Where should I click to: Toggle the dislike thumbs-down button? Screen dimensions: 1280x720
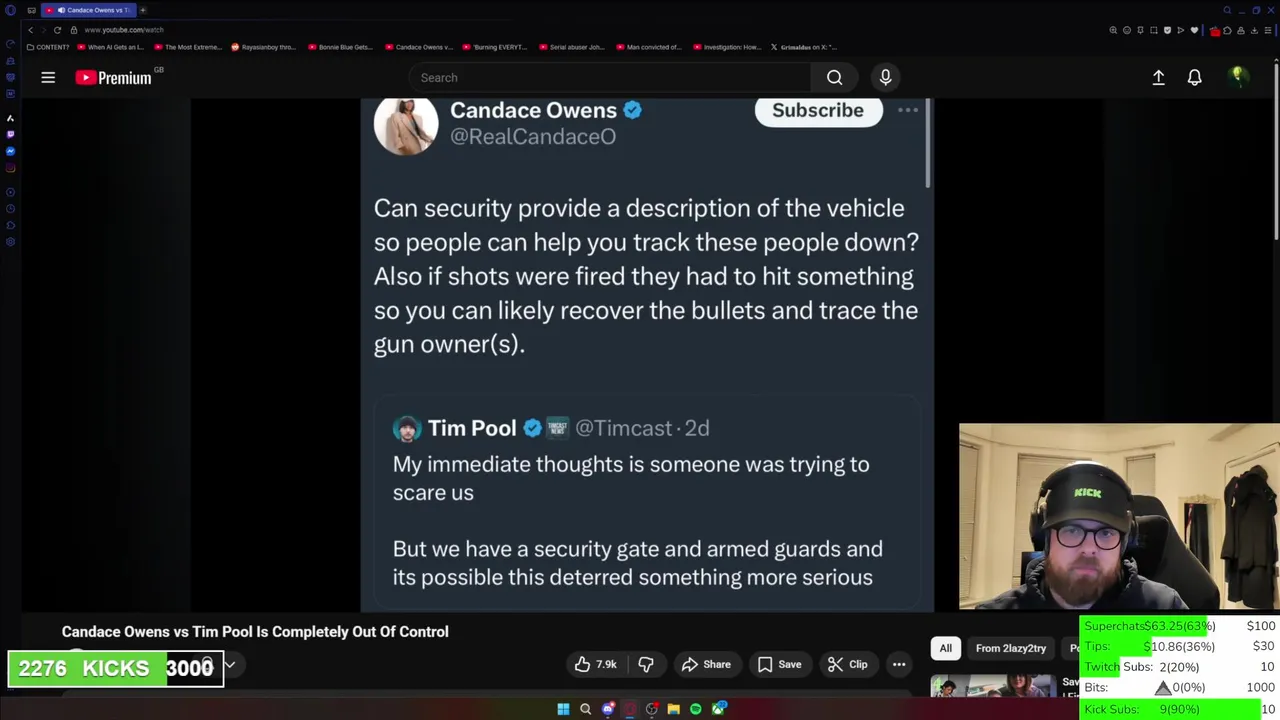coord(646,664)
